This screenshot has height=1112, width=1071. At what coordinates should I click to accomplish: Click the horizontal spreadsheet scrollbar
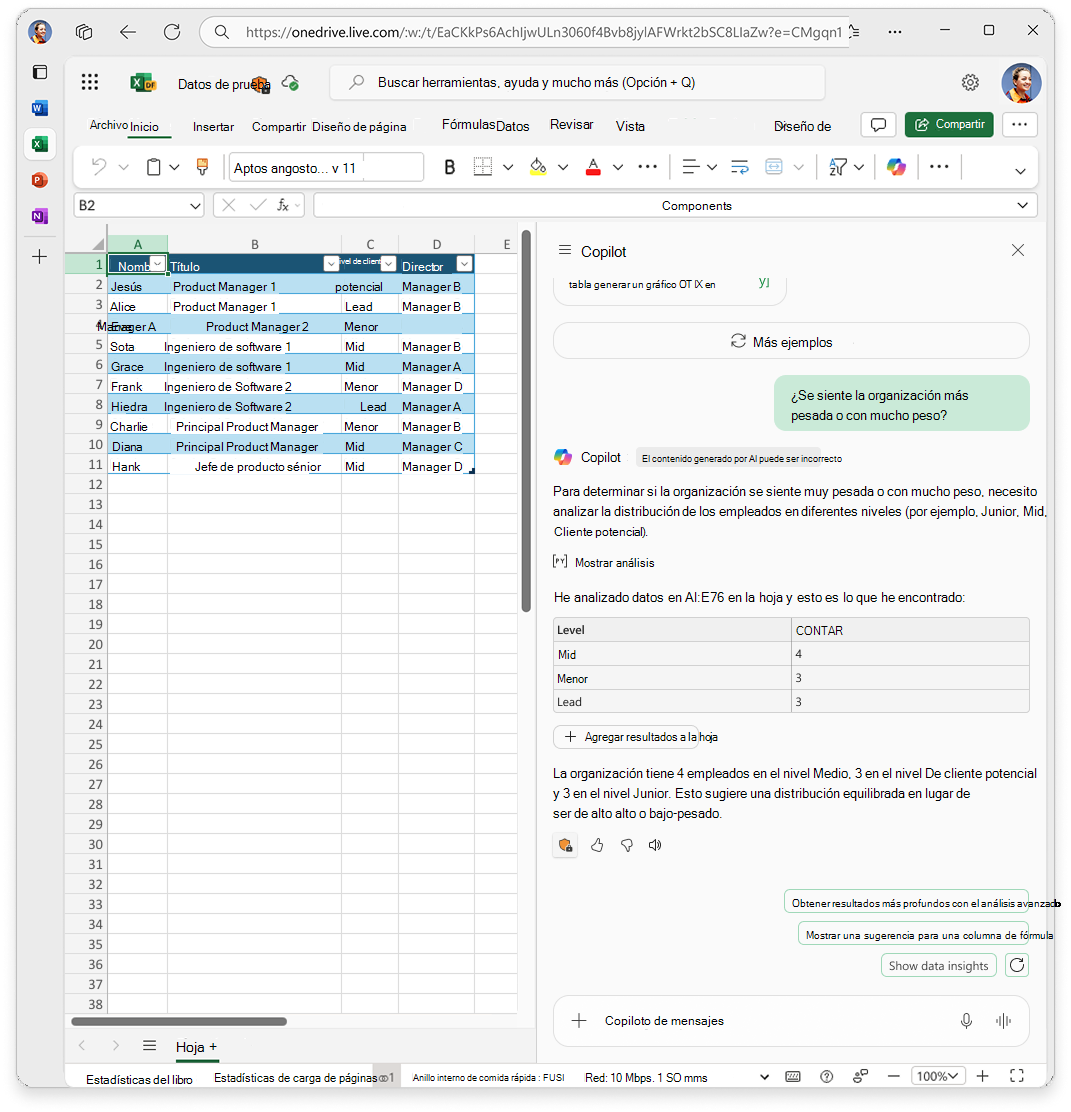tap(179, 1021)
